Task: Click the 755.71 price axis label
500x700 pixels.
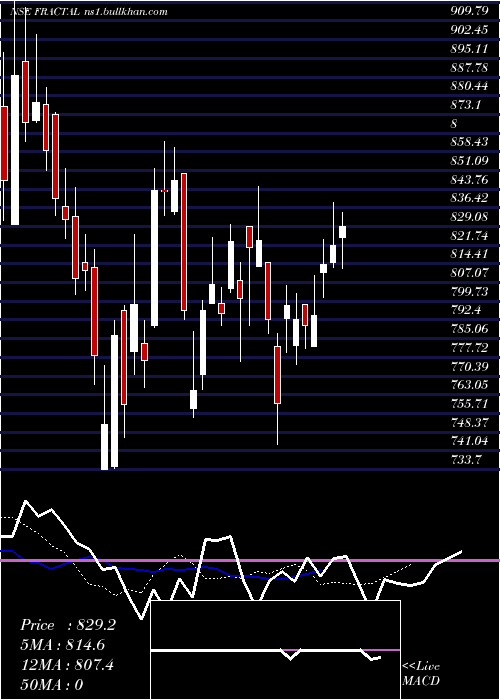Action: (469, 404)
